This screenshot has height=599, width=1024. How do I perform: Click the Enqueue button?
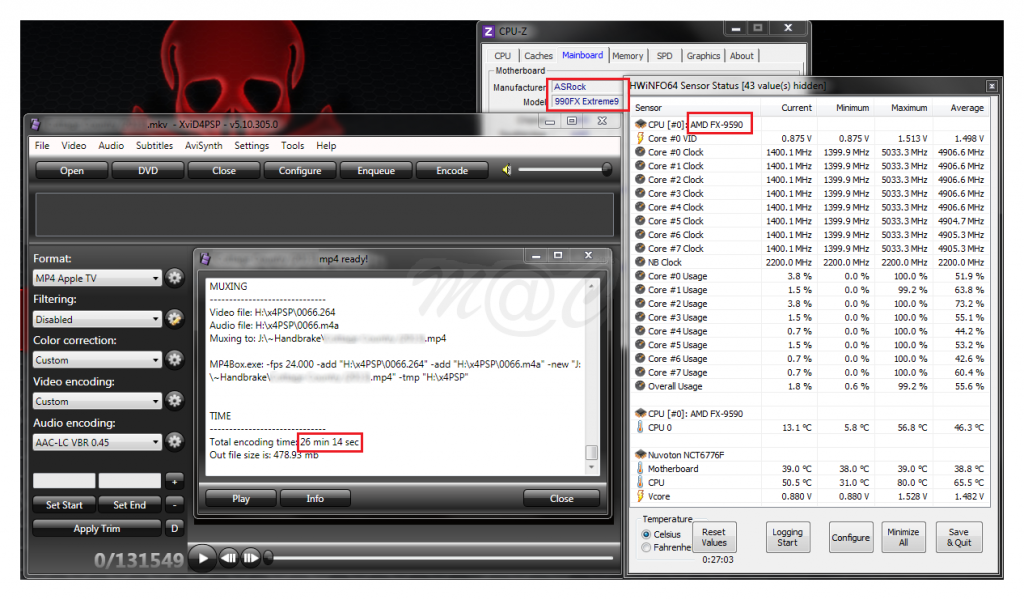[x=376, y=170]
